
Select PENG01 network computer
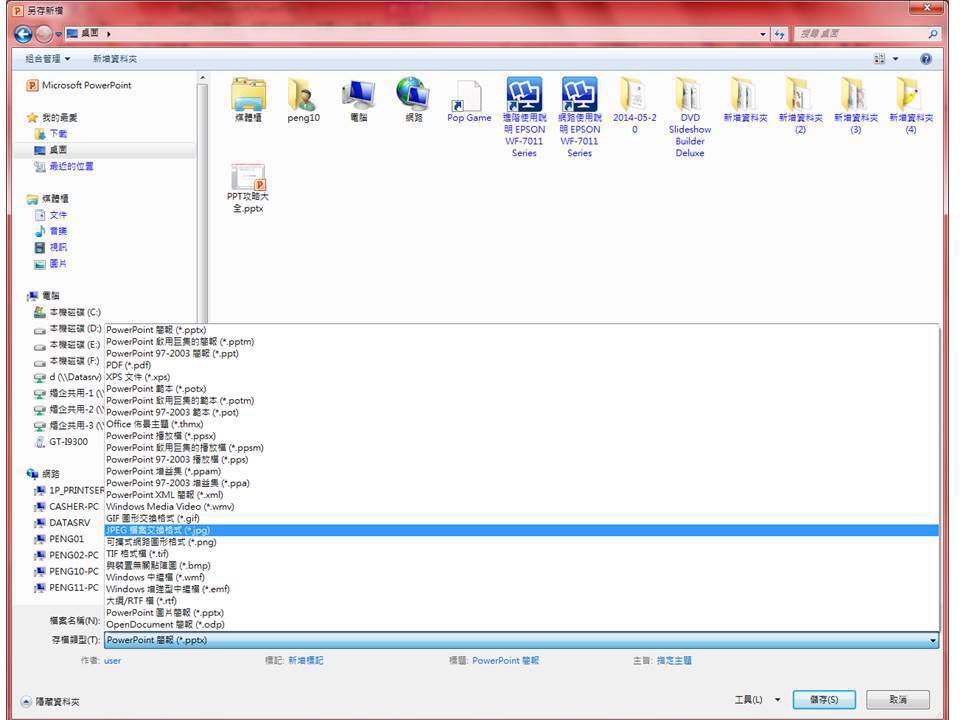pos(66,539)
